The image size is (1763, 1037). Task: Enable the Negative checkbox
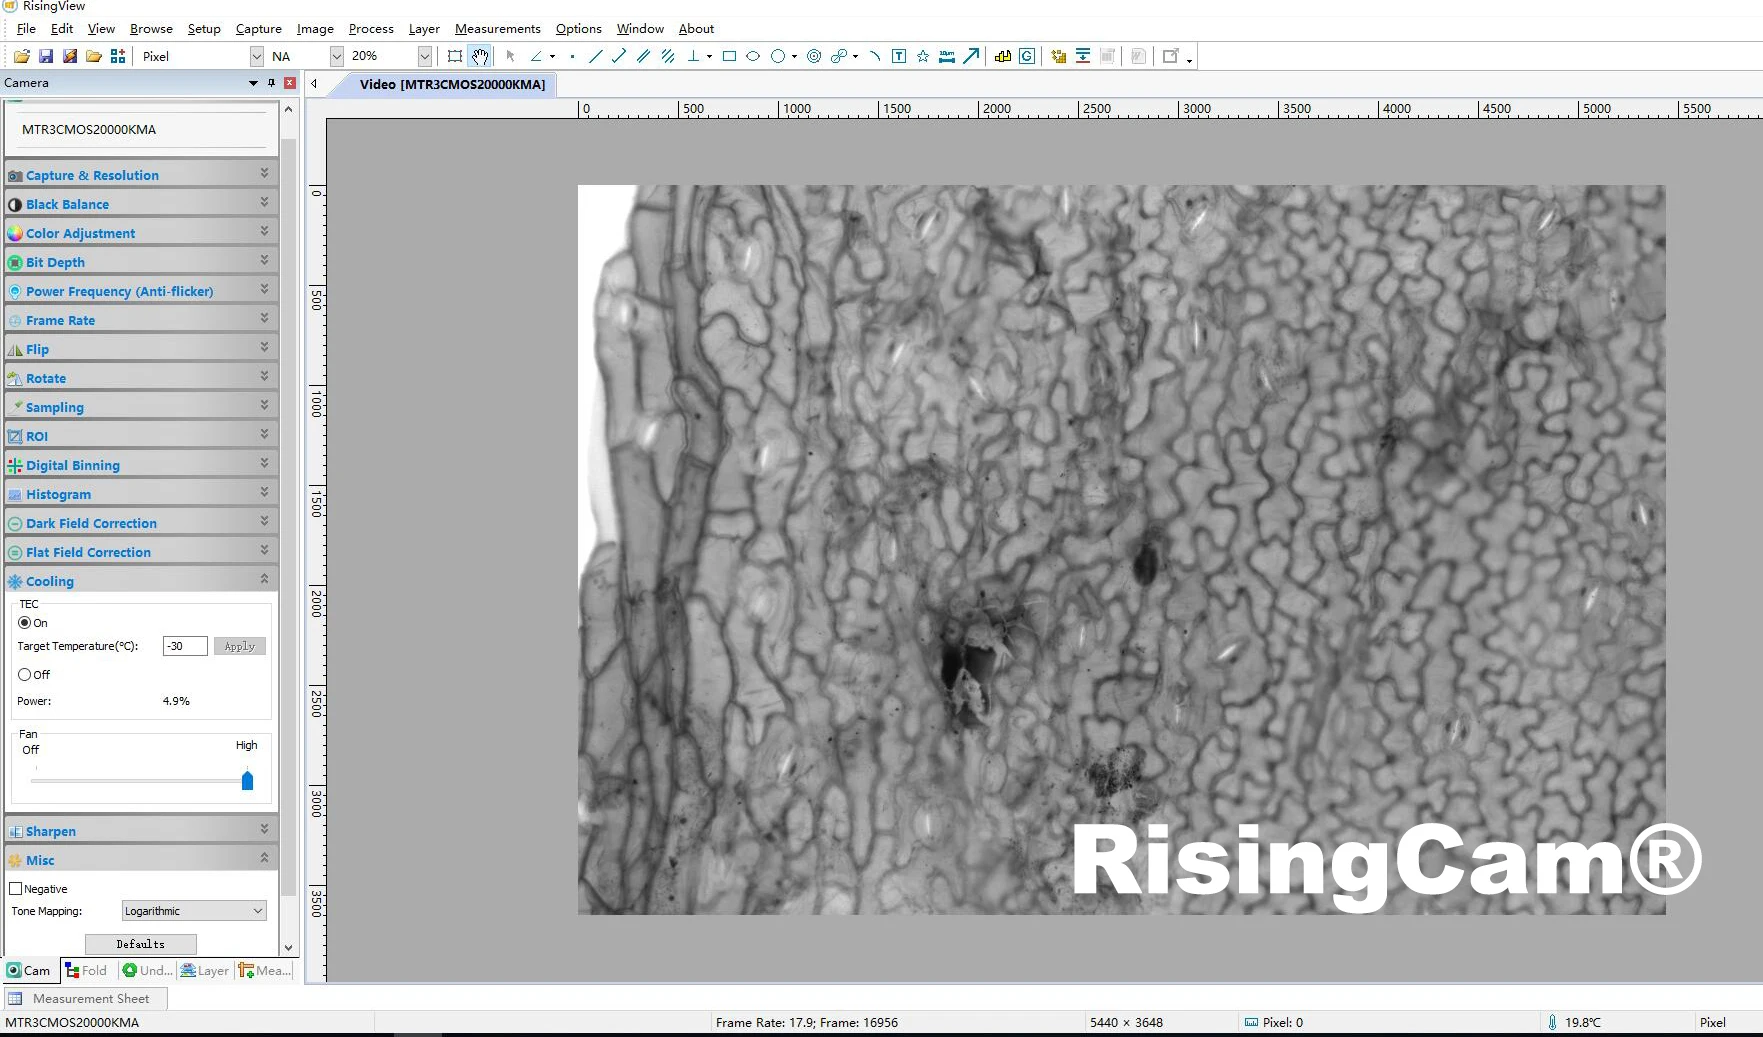point(15,888)
